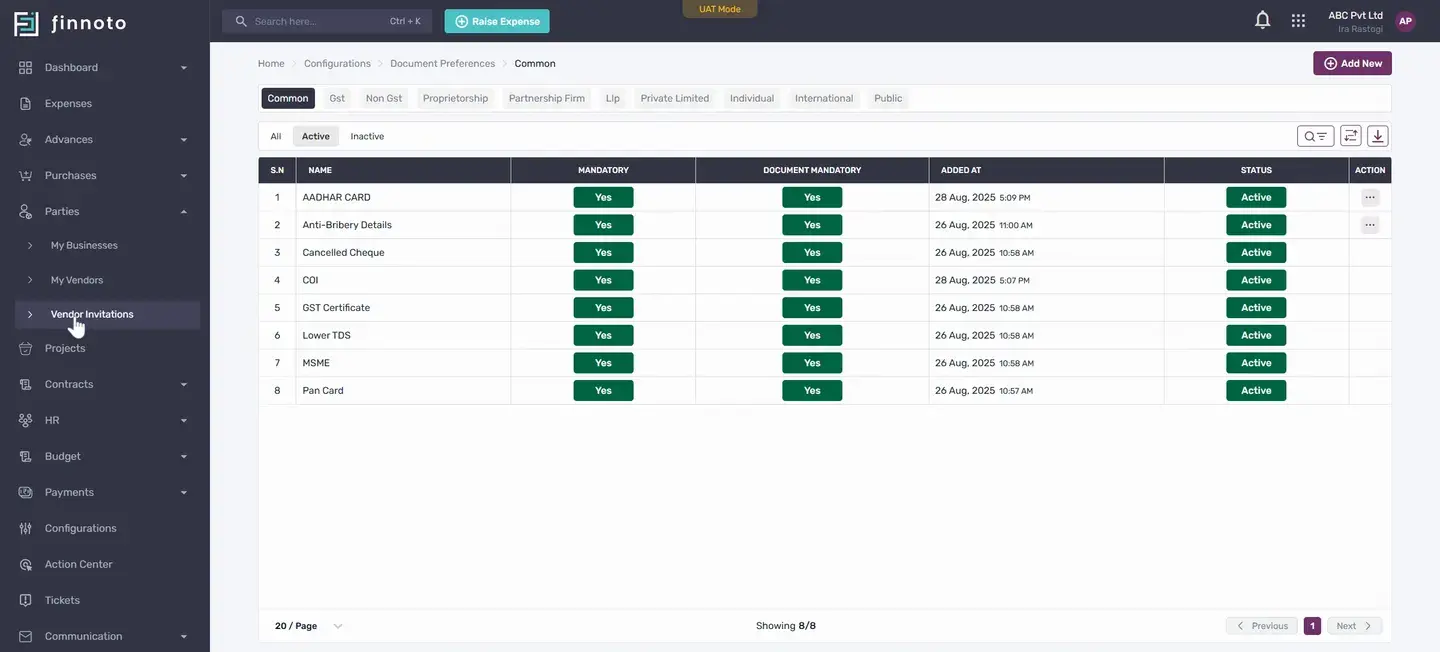Screen dimensions: 1440x652
Task: Go to Home breadcrumb link
Action: coord(271,63)
